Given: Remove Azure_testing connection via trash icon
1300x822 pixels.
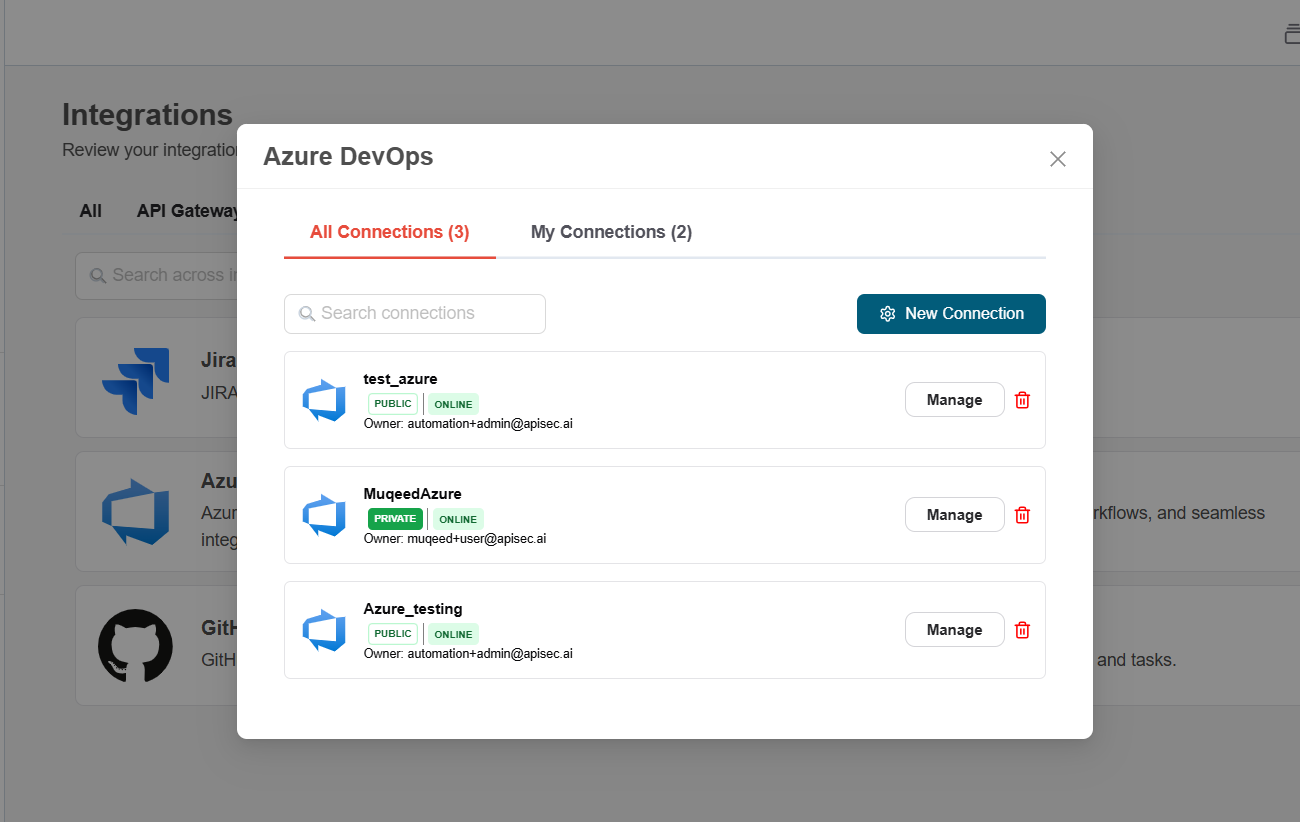Looking at the screenshot, I should tap(1022, 630).
